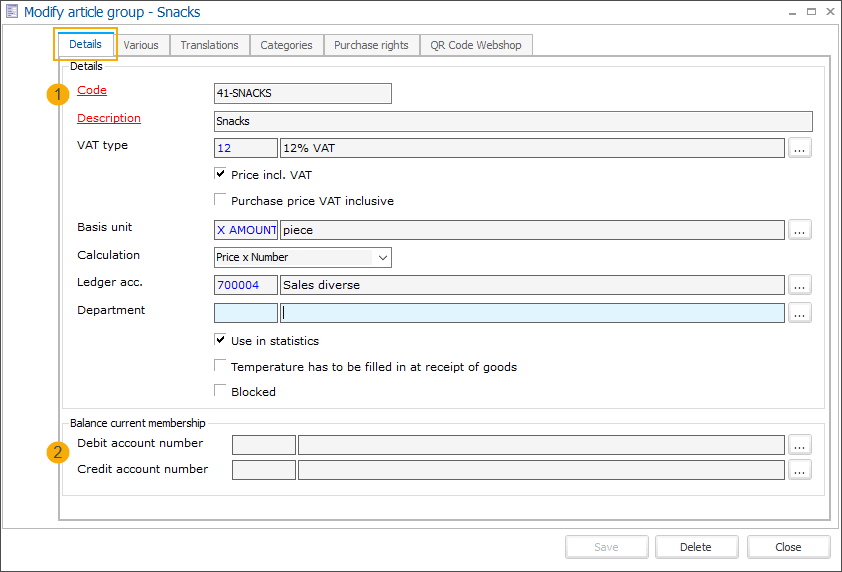Image resolution: width=842 pixels, height=572 pixels.
Task: Click the window icon in title bar
Action: tap(12, 12)
